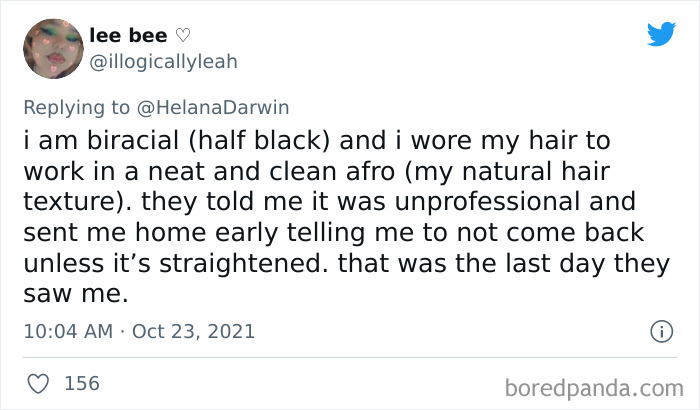Open the lee bee display name

tap(128, 35)
